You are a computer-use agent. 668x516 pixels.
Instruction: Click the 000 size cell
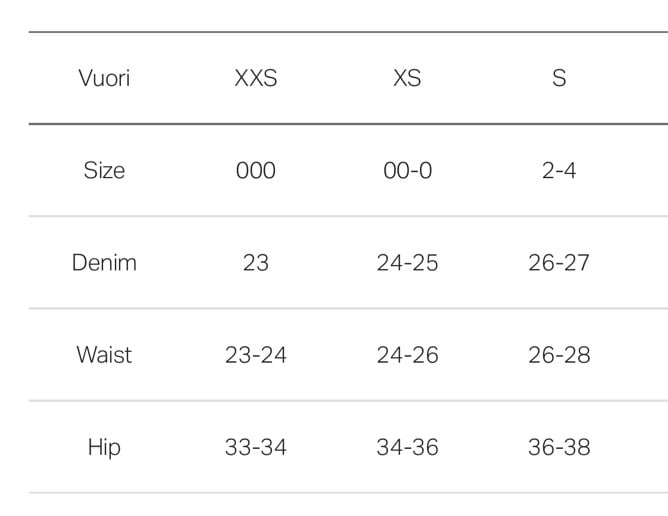pos(256,170)
